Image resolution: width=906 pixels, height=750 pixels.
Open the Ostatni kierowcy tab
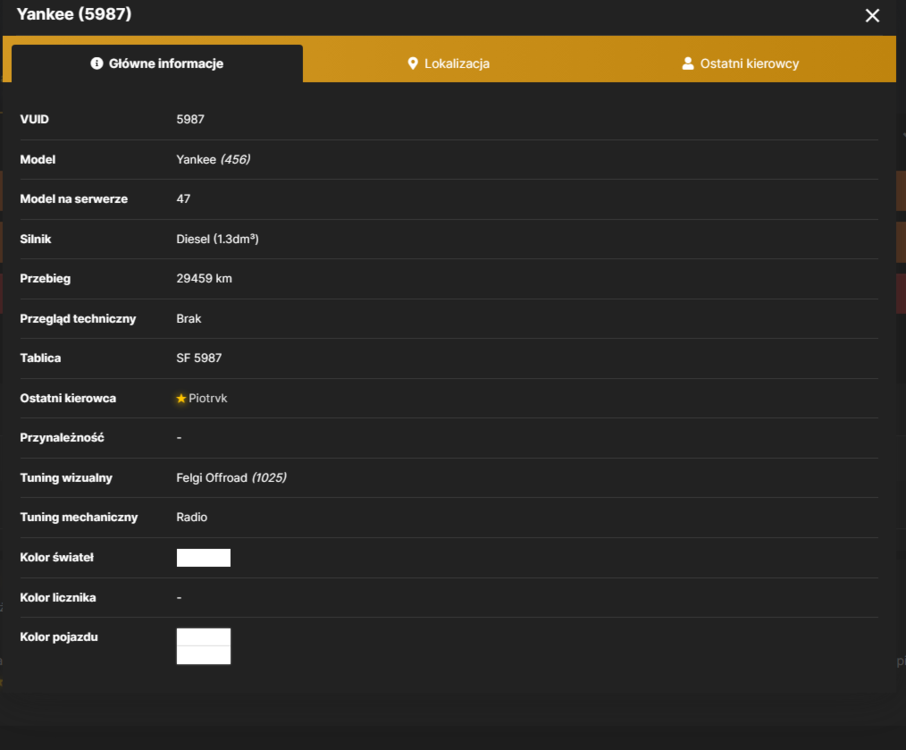[741, 64]
